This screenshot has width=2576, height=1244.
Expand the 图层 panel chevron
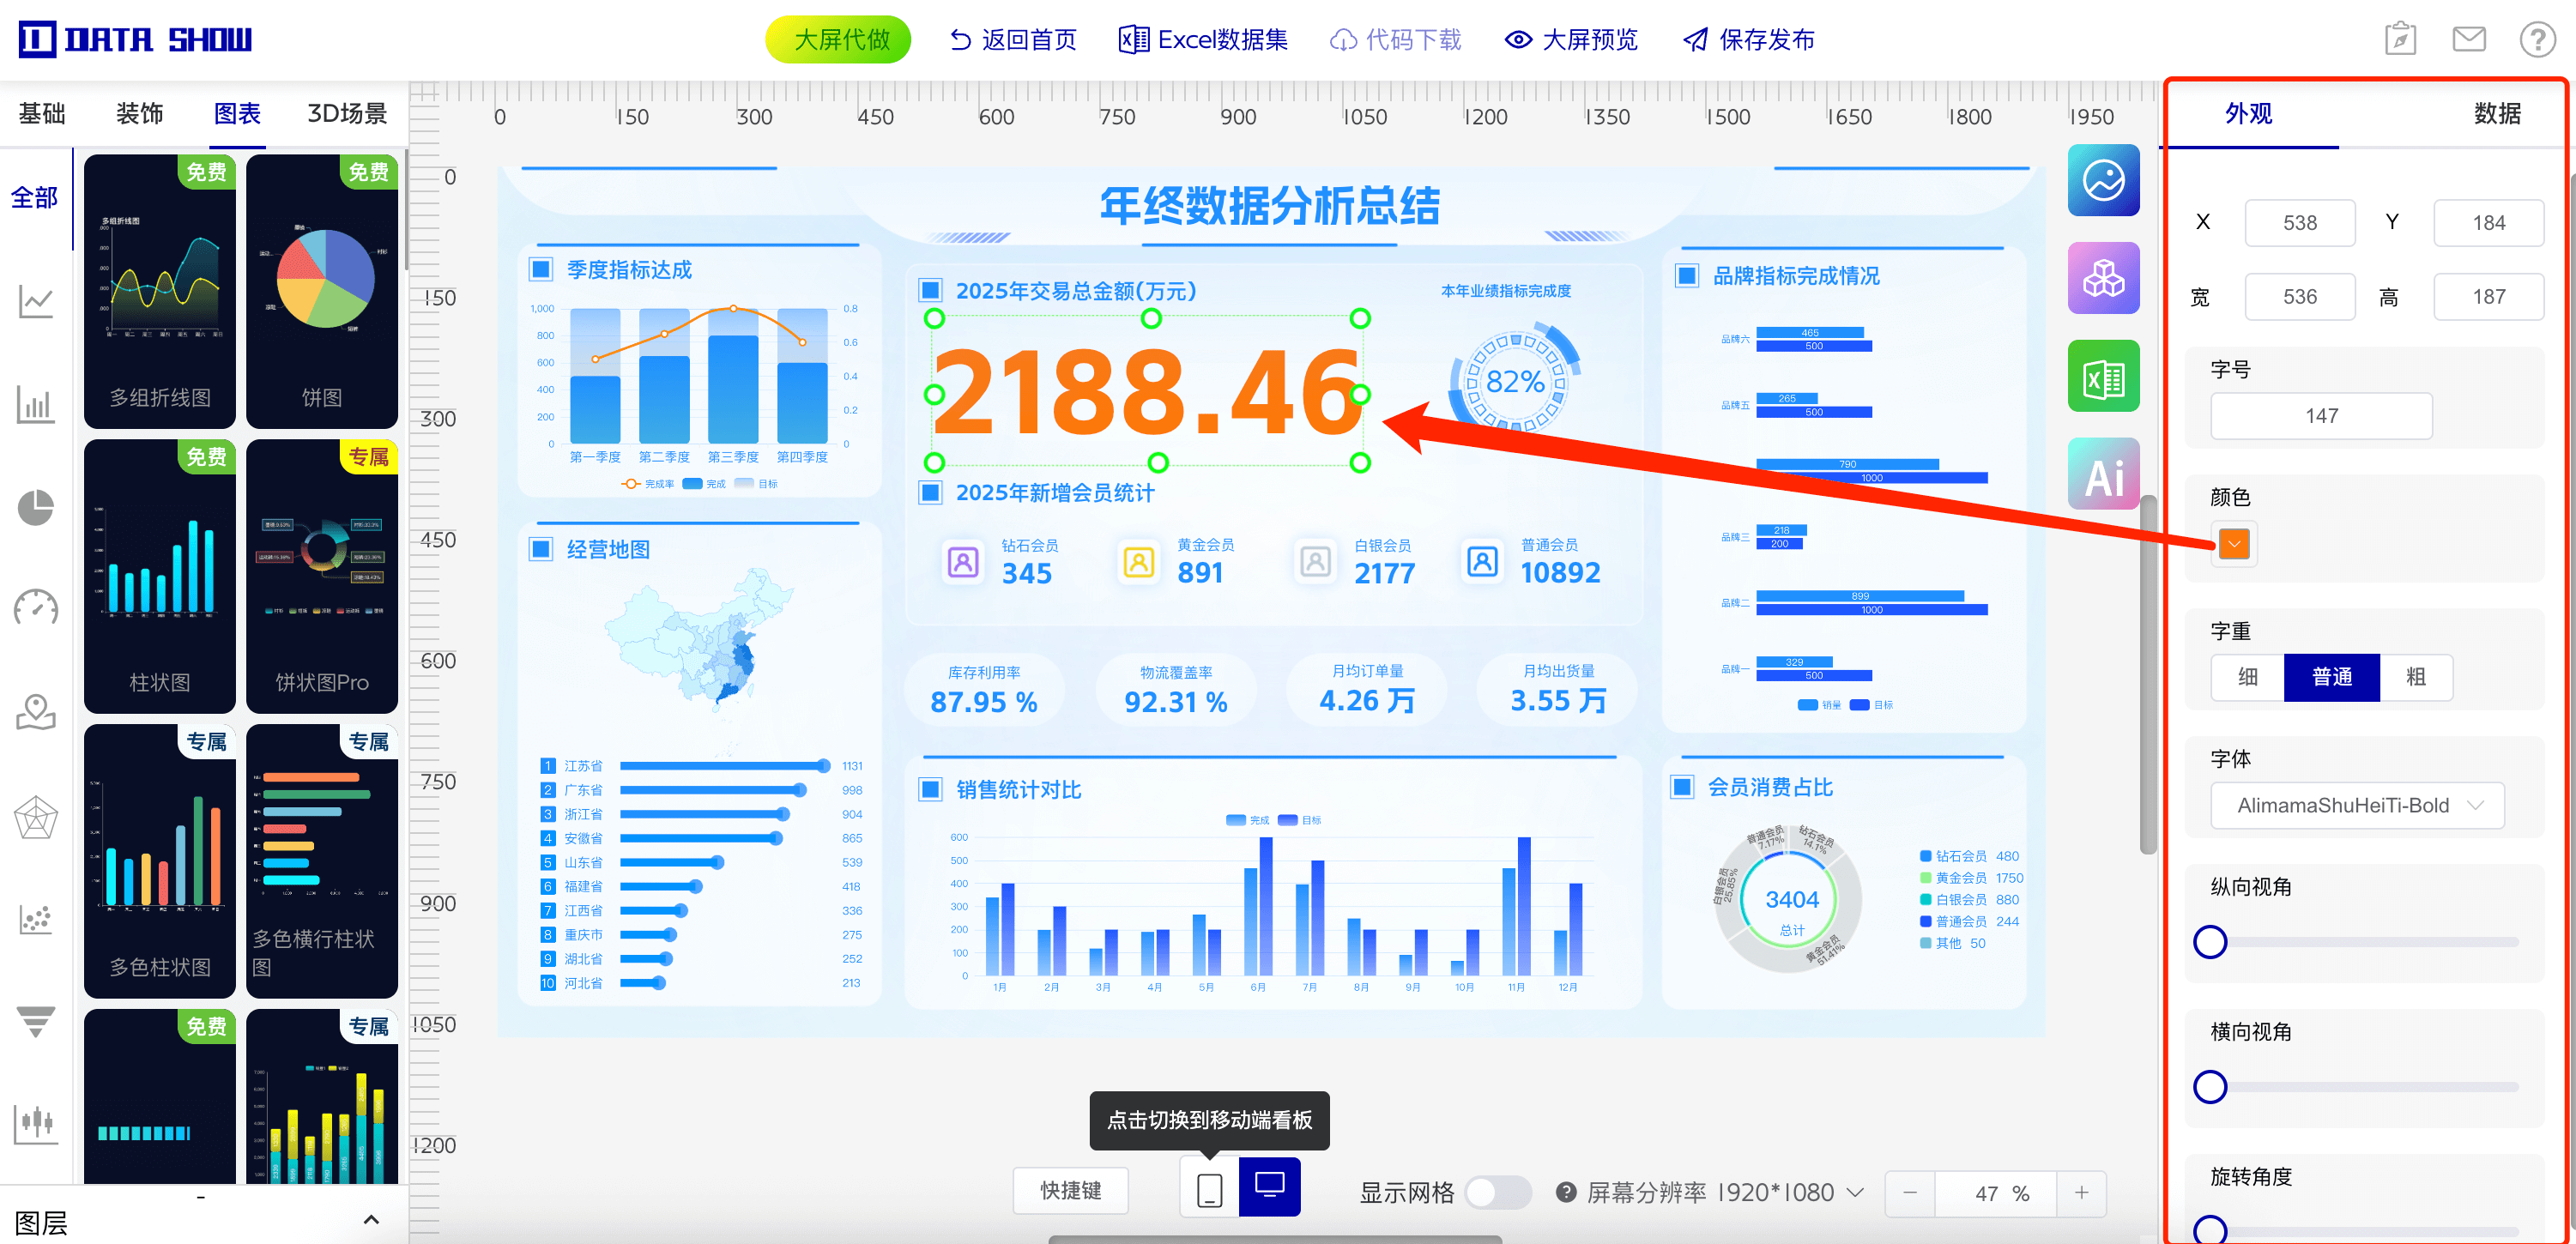coord(371,1219)
